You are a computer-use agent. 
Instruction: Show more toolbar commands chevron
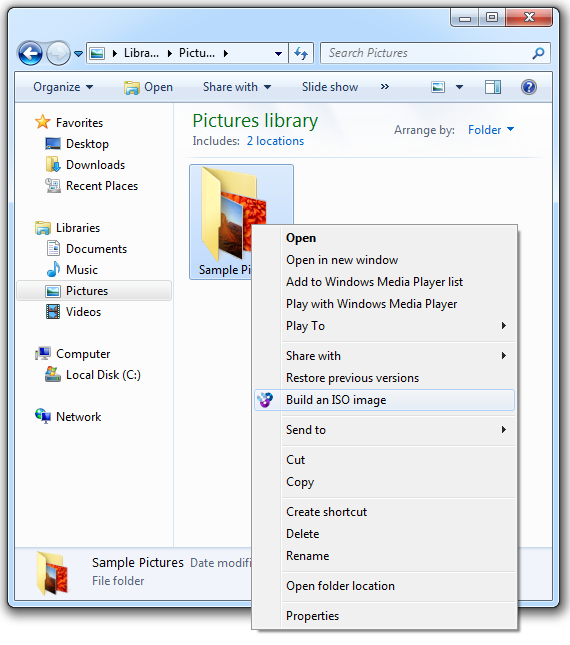pos(385,87)
